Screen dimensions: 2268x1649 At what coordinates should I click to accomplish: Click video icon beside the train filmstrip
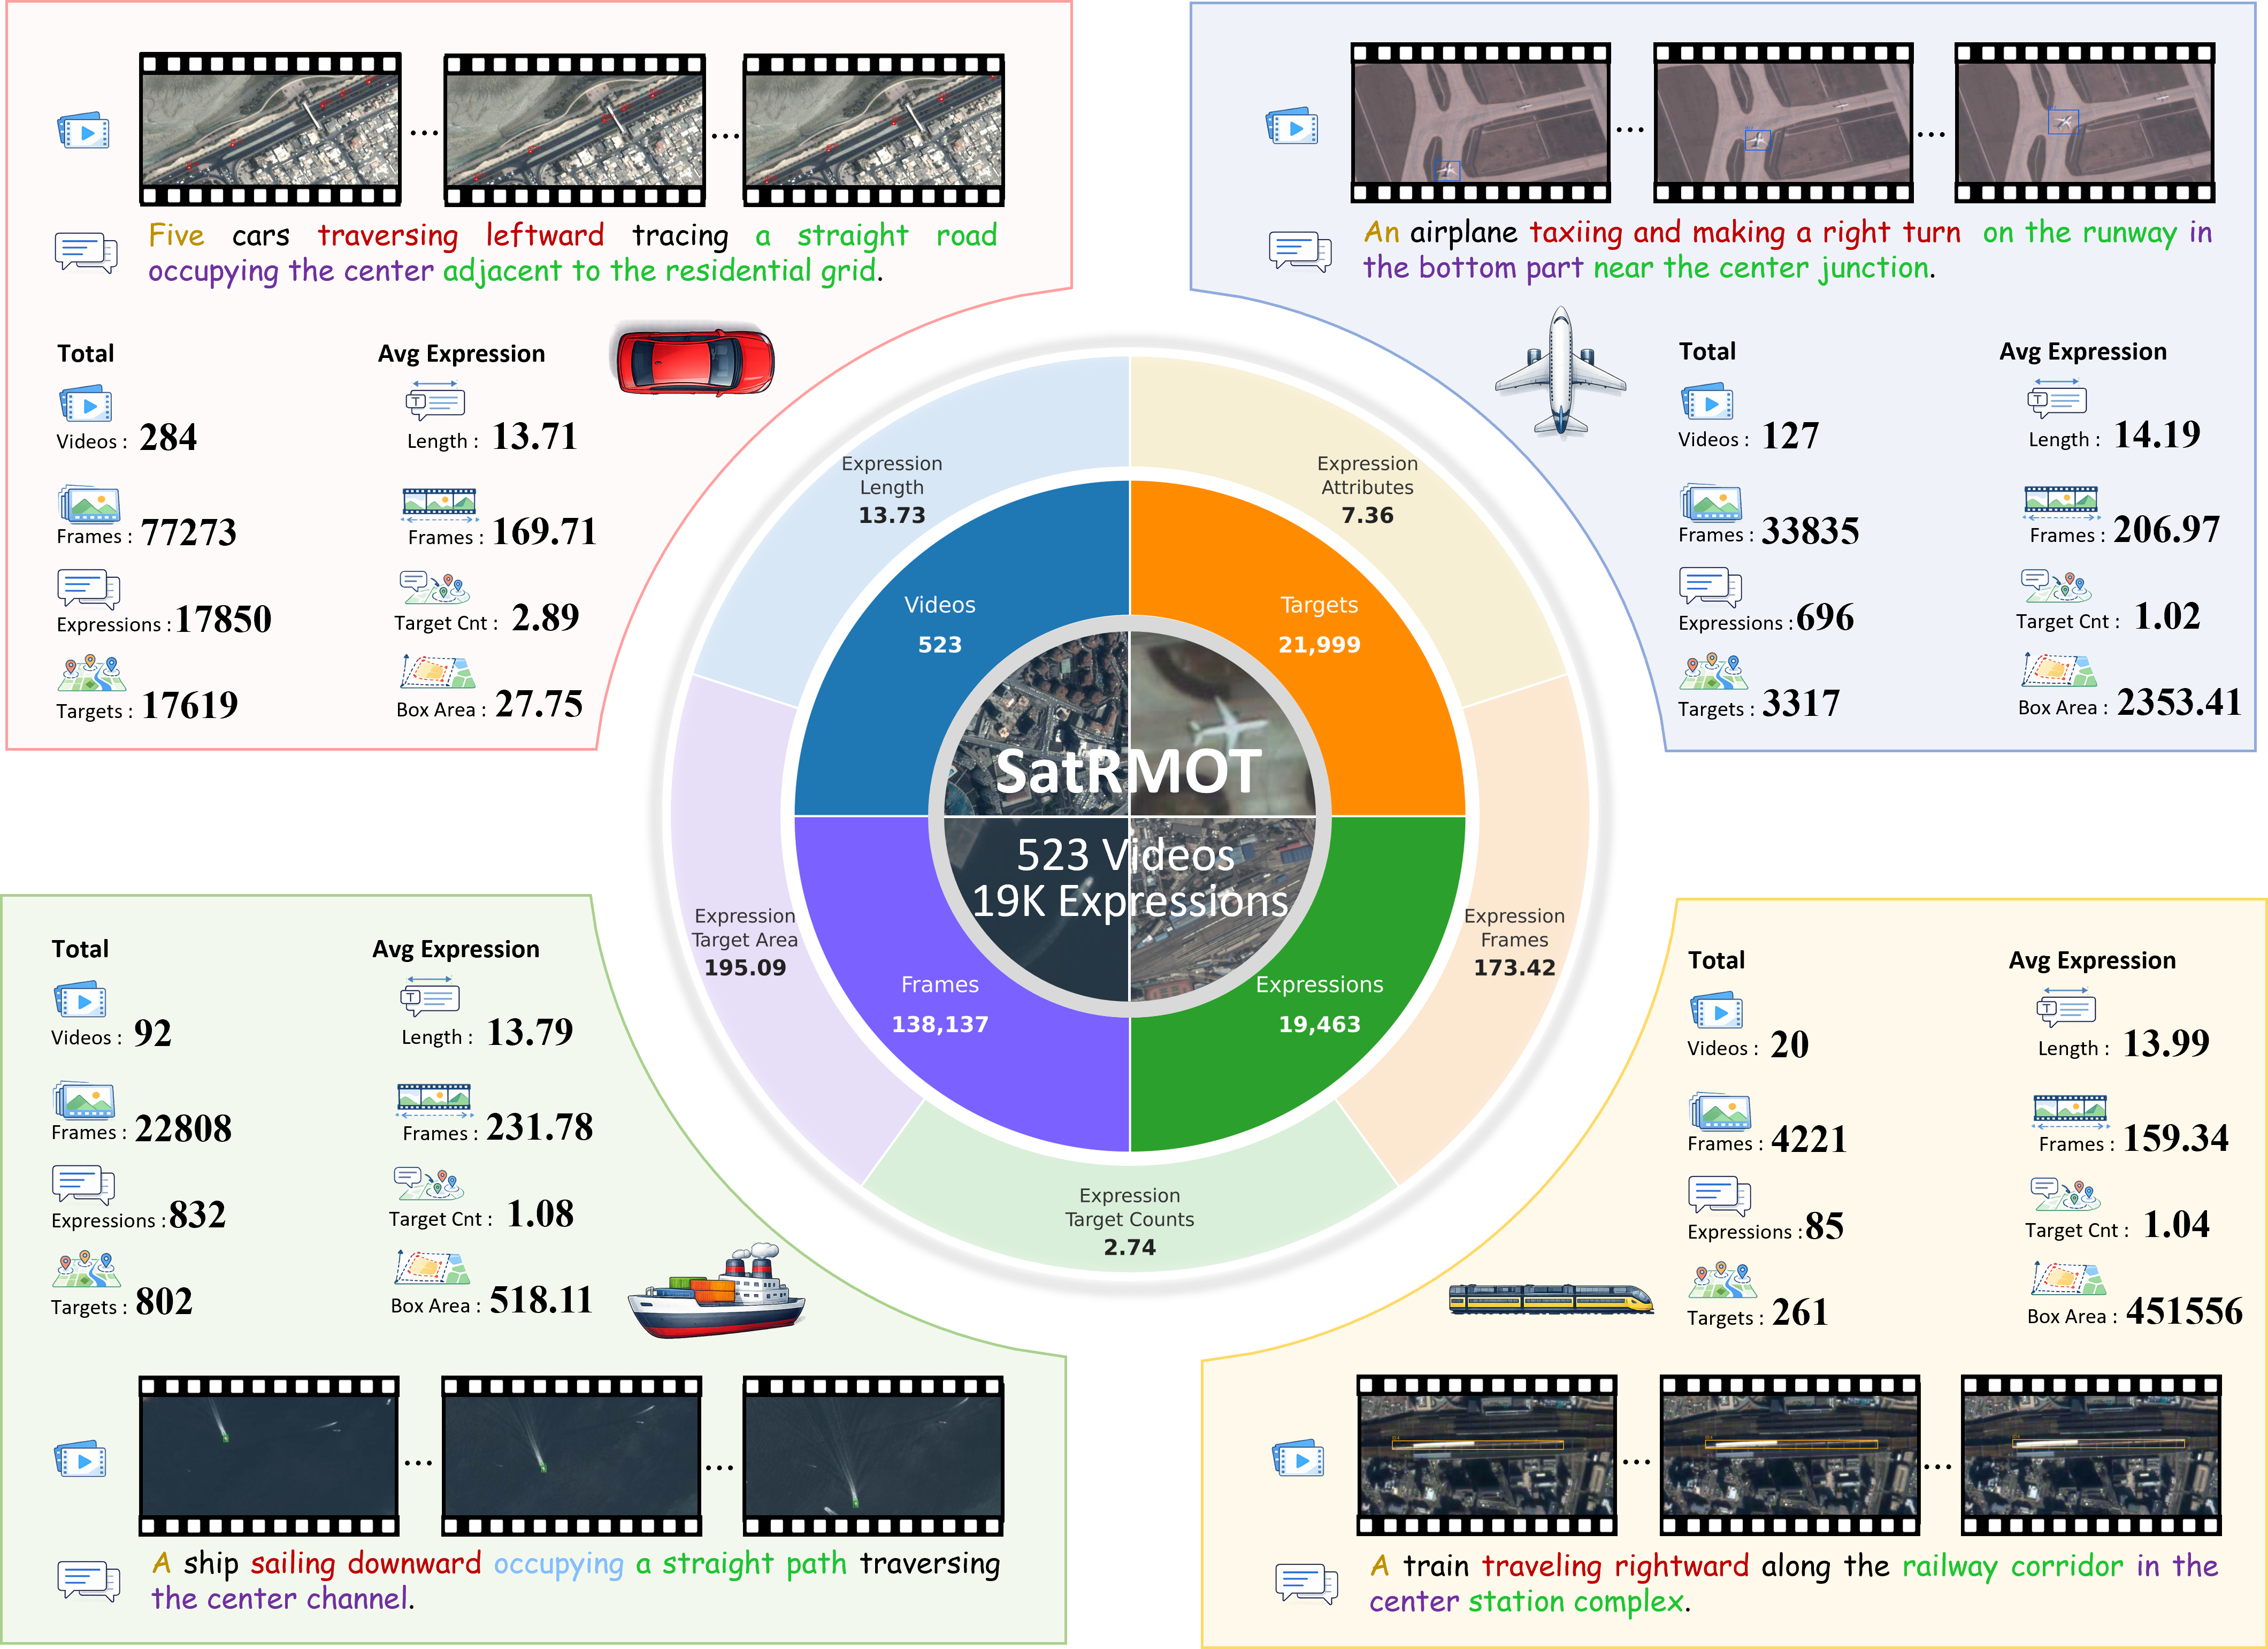pyautogui.click(x=1299, y=1459)
